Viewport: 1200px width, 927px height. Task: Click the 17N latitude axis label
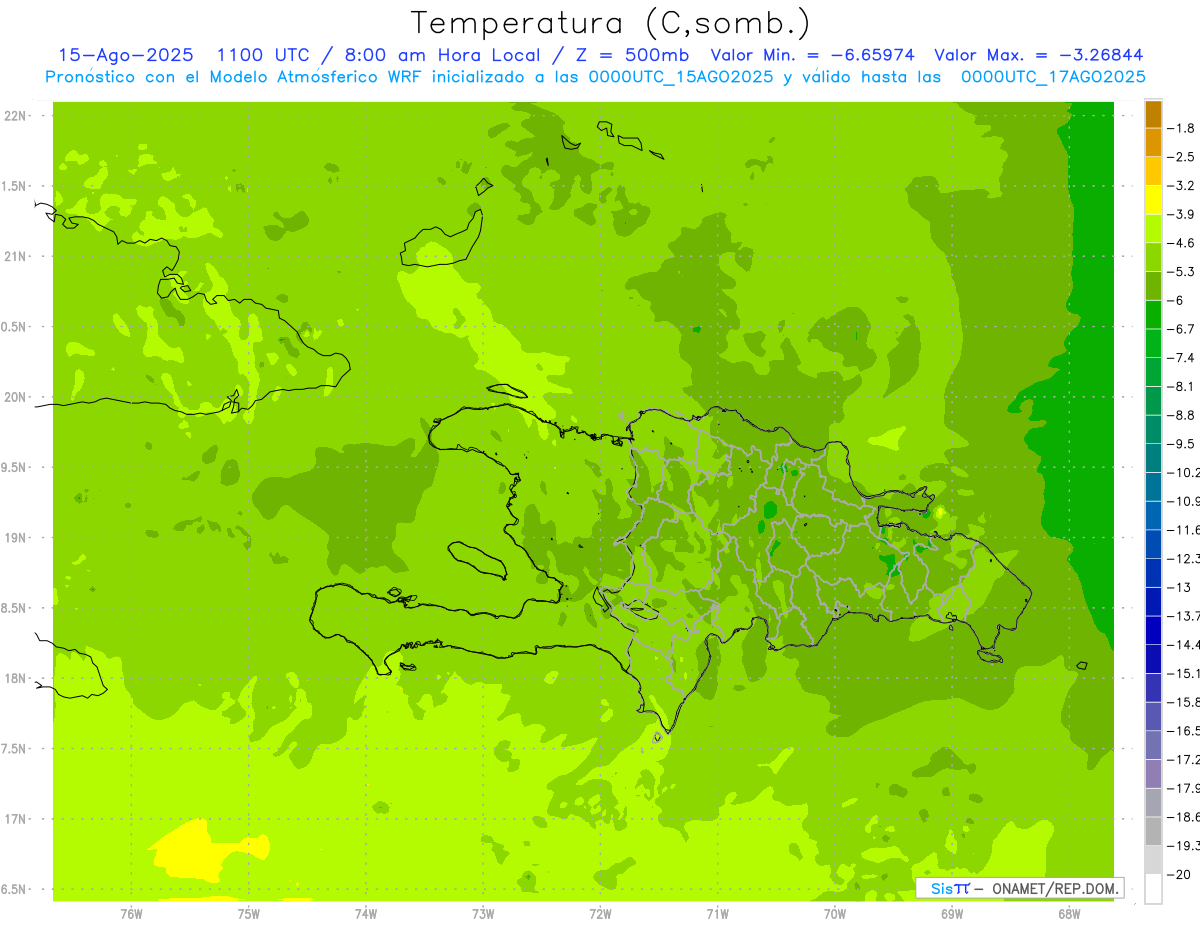click(x=15, y=819)
